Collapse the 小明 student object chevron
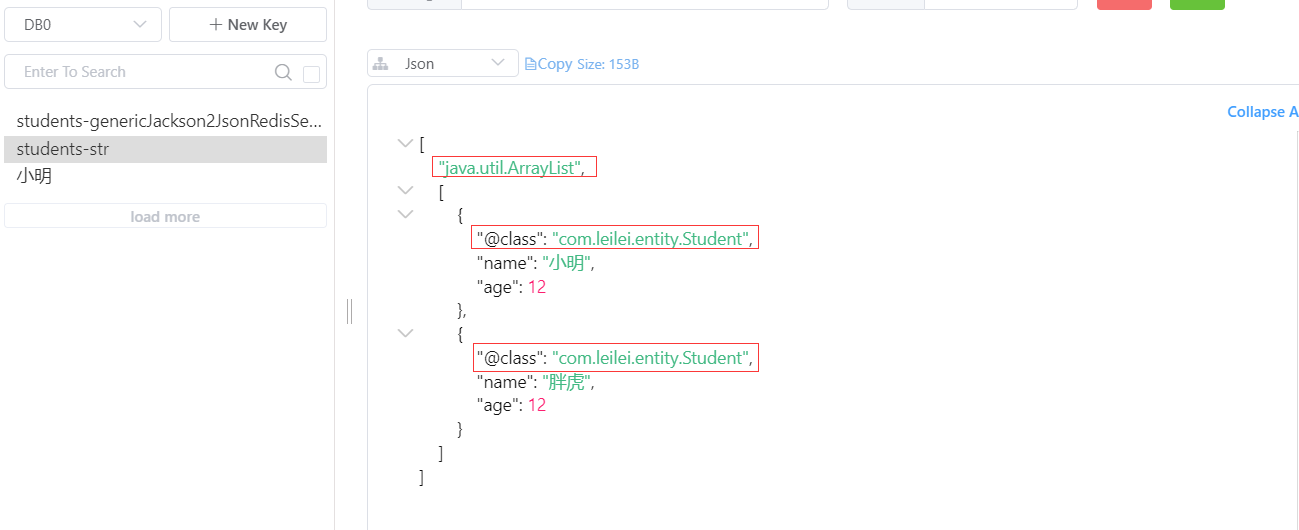Screen dimensions: 1299x530 click(405, 214)
